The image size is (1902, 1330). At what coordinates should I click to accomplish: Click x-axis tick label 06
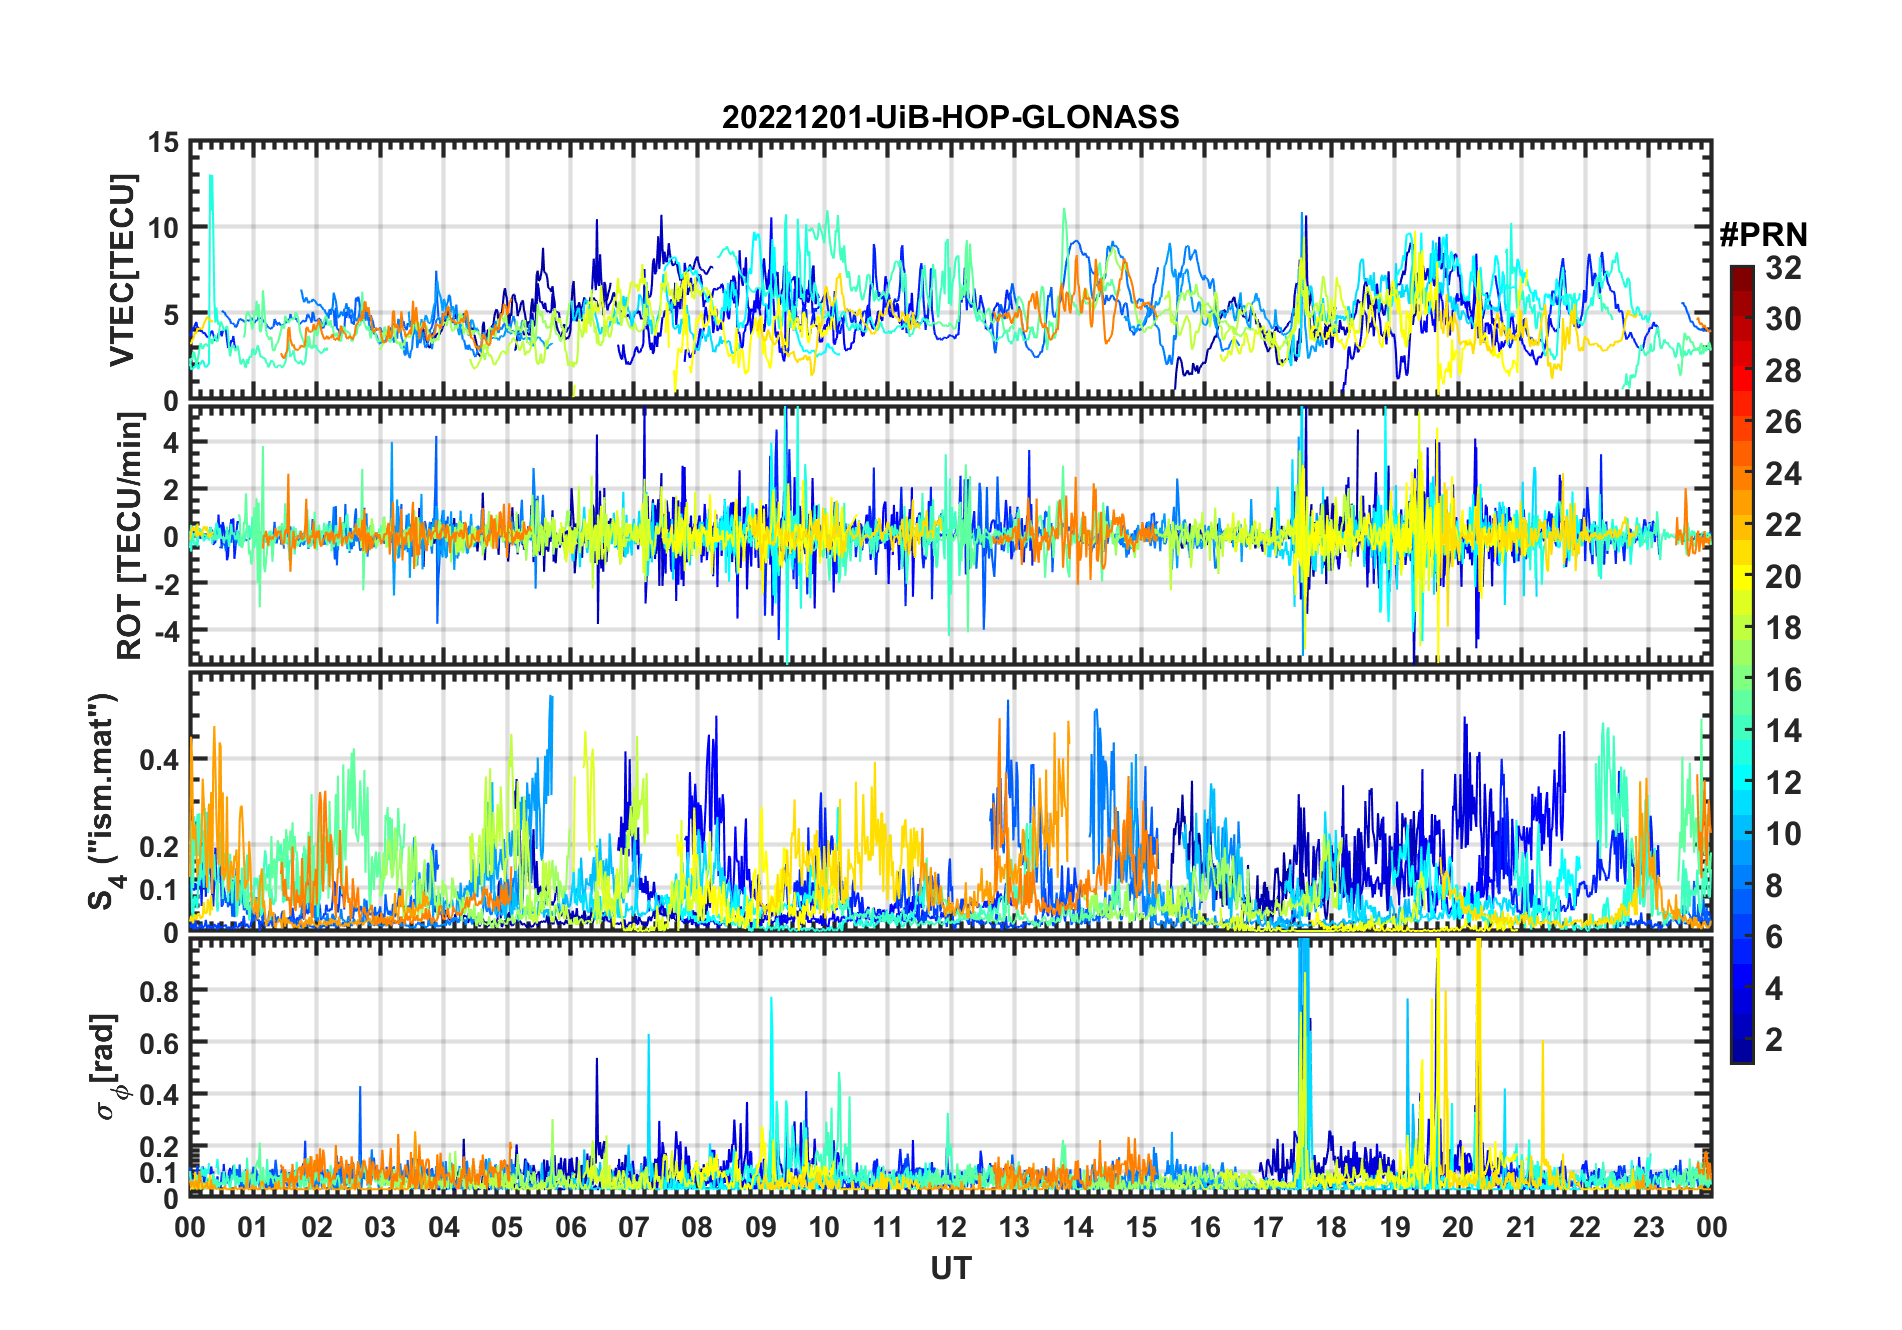pyautogui.click(x=571, y=1227)
